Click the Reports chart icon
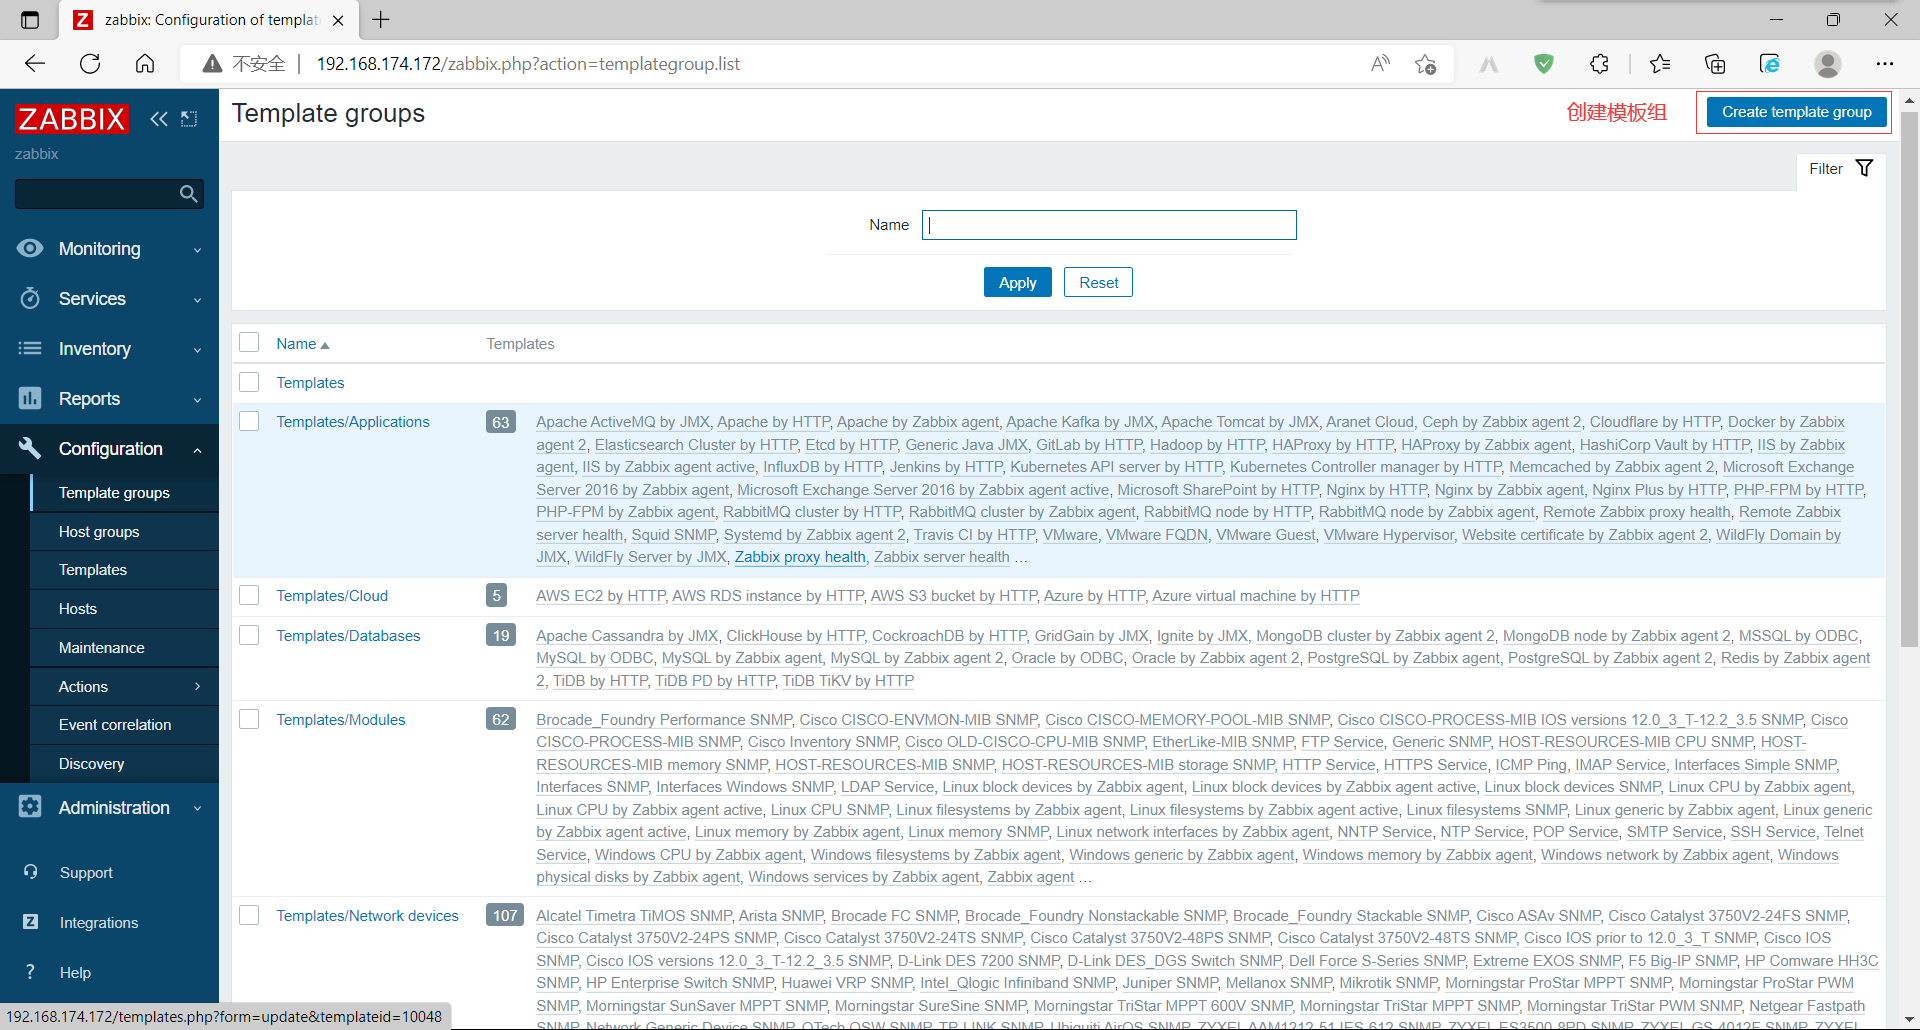 point(30,398)
